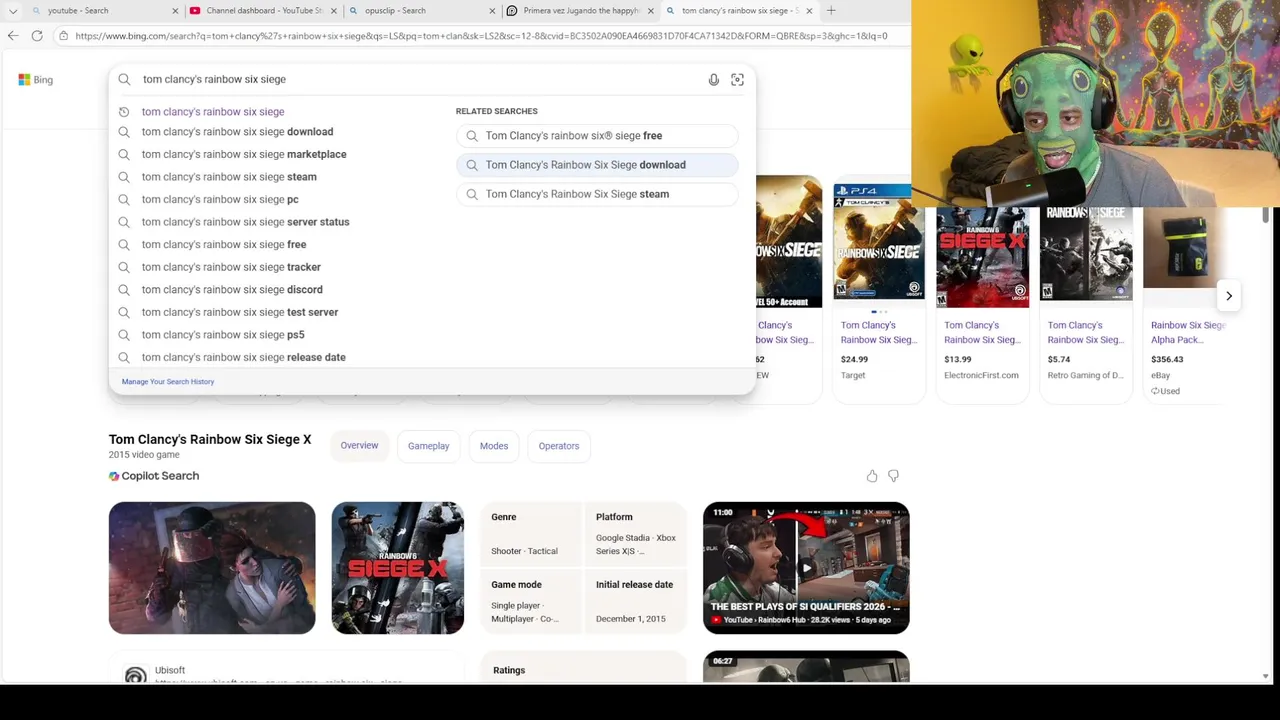Viewport: 1280px width, 720px height.
Task: Close the Channel dashboard tab
Action: coord(334,11)
